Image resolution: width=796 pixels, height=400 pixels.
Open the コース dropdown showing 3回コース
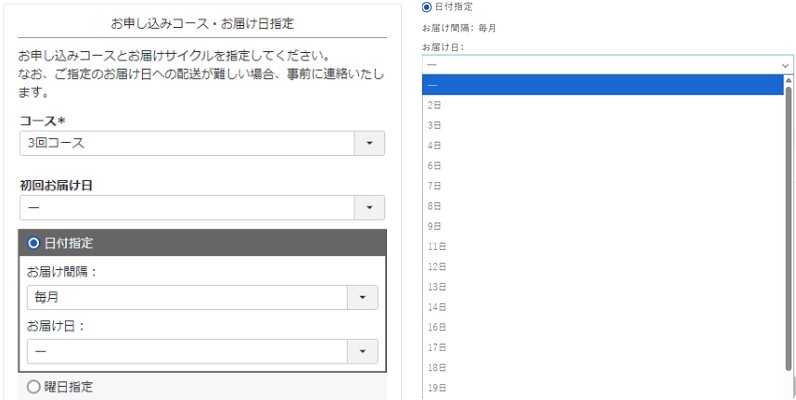coord(201,143)
